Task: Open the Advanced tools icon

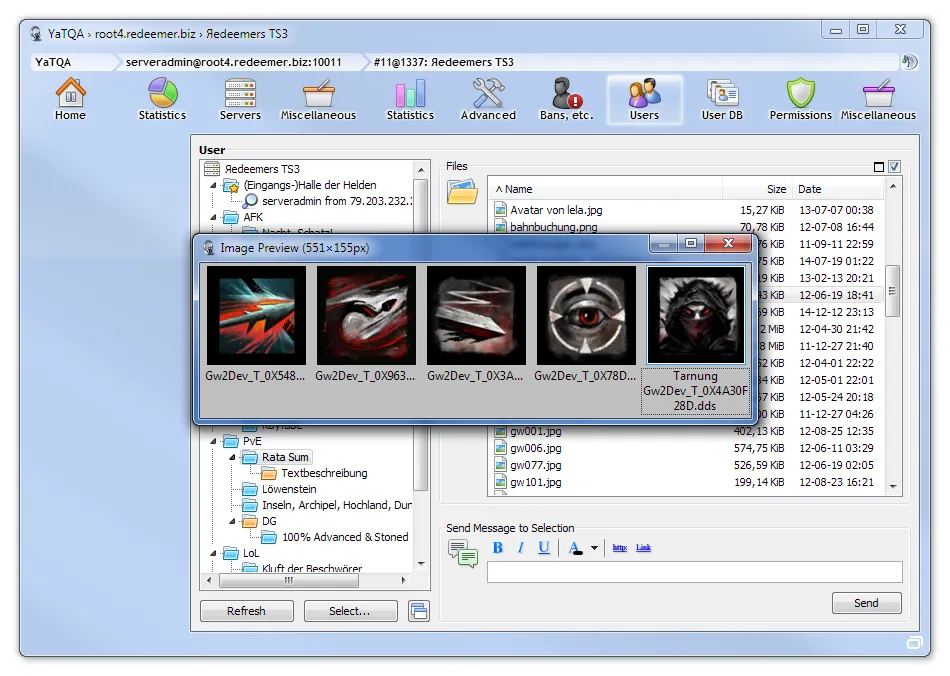Action: pyautogui.click(x=488, y=100)
